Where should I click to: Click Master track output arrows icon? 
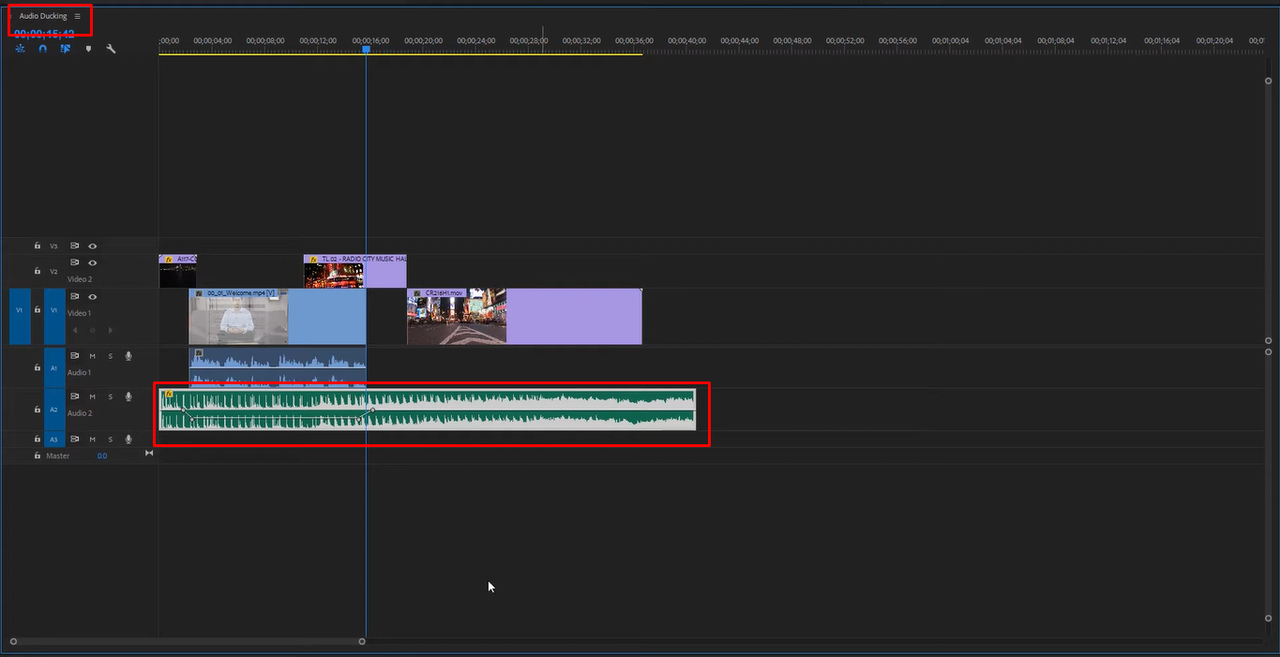pos(149,454)
